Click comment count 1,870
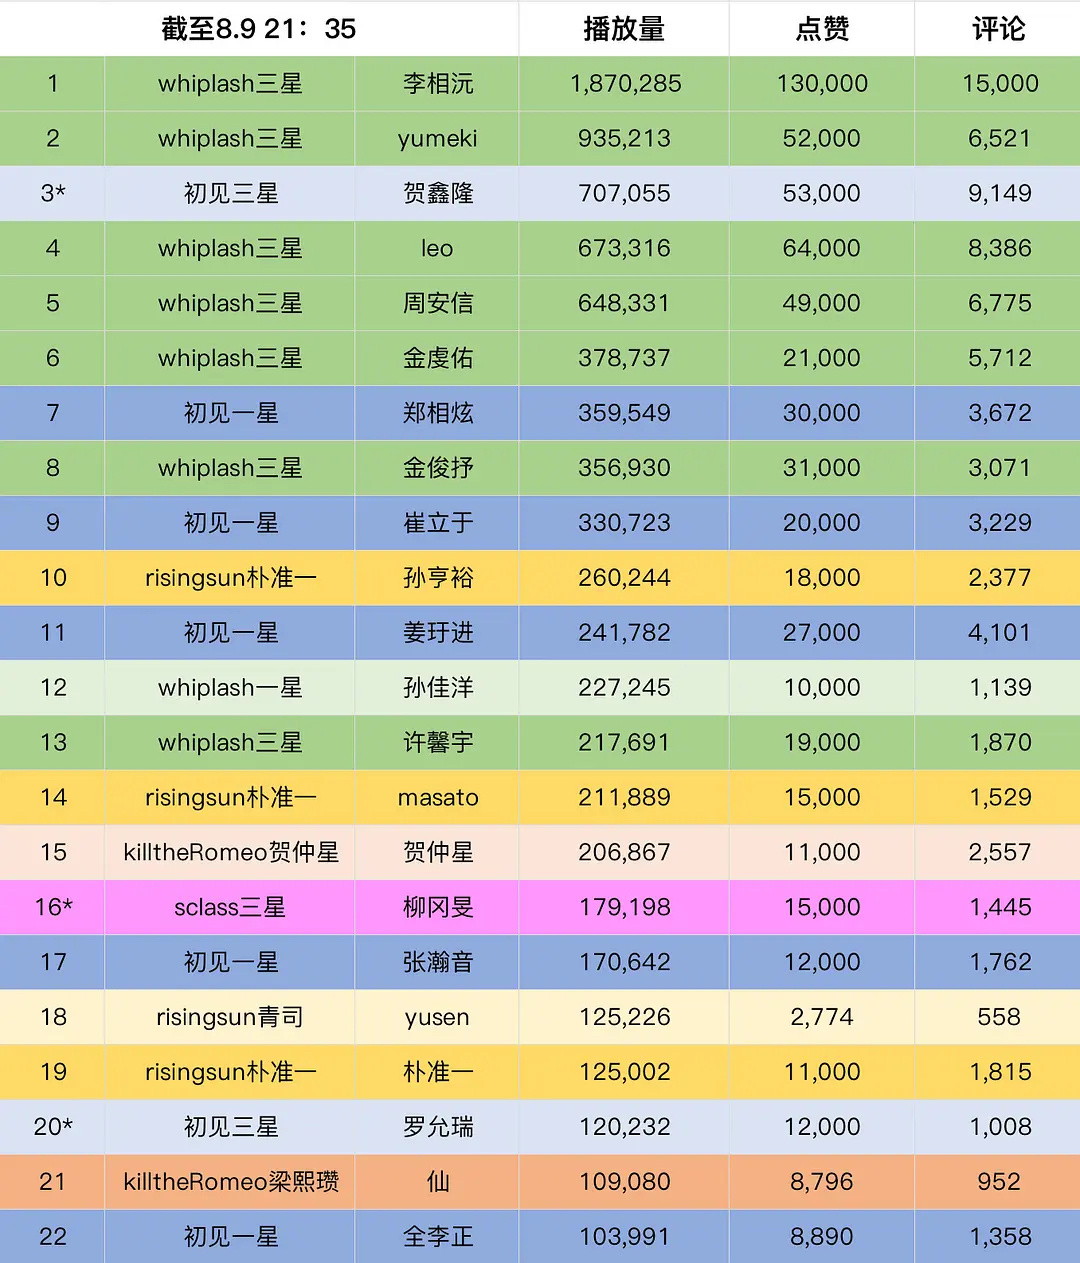Viewport: 1080px width, 1263px height. 999,743
